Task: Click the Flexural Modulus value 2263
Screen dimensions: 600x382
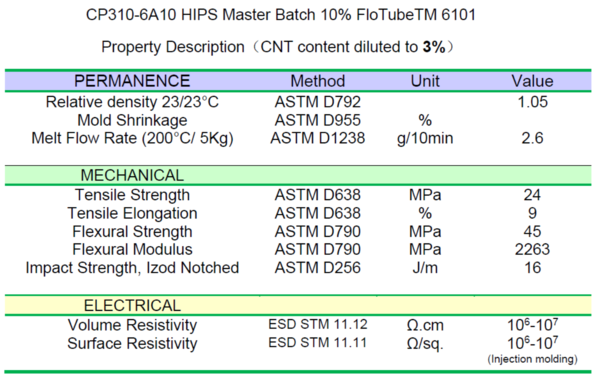Action: (x=532, y=250)
